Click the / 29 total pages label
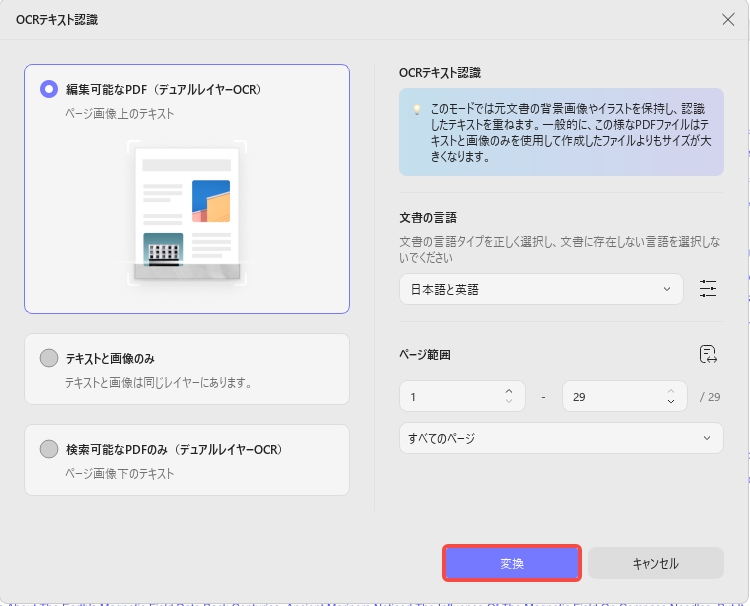 [x=710, y=397]
